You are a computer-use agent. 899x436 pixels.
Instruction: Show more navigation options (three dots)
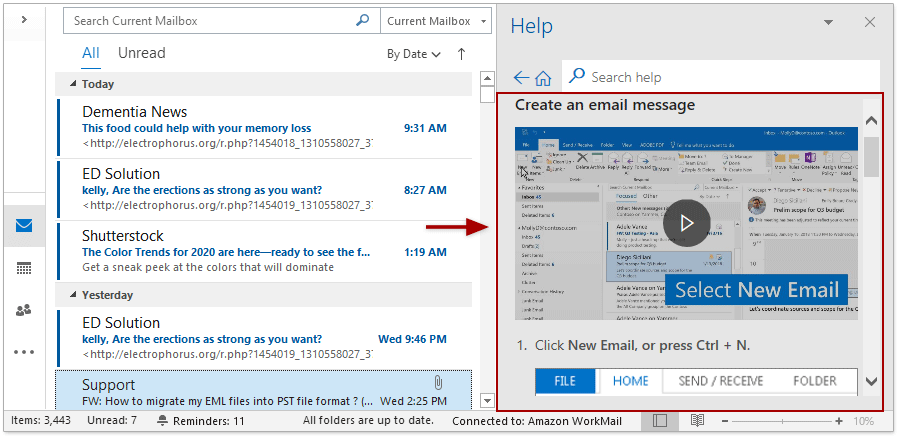(23, 352)
